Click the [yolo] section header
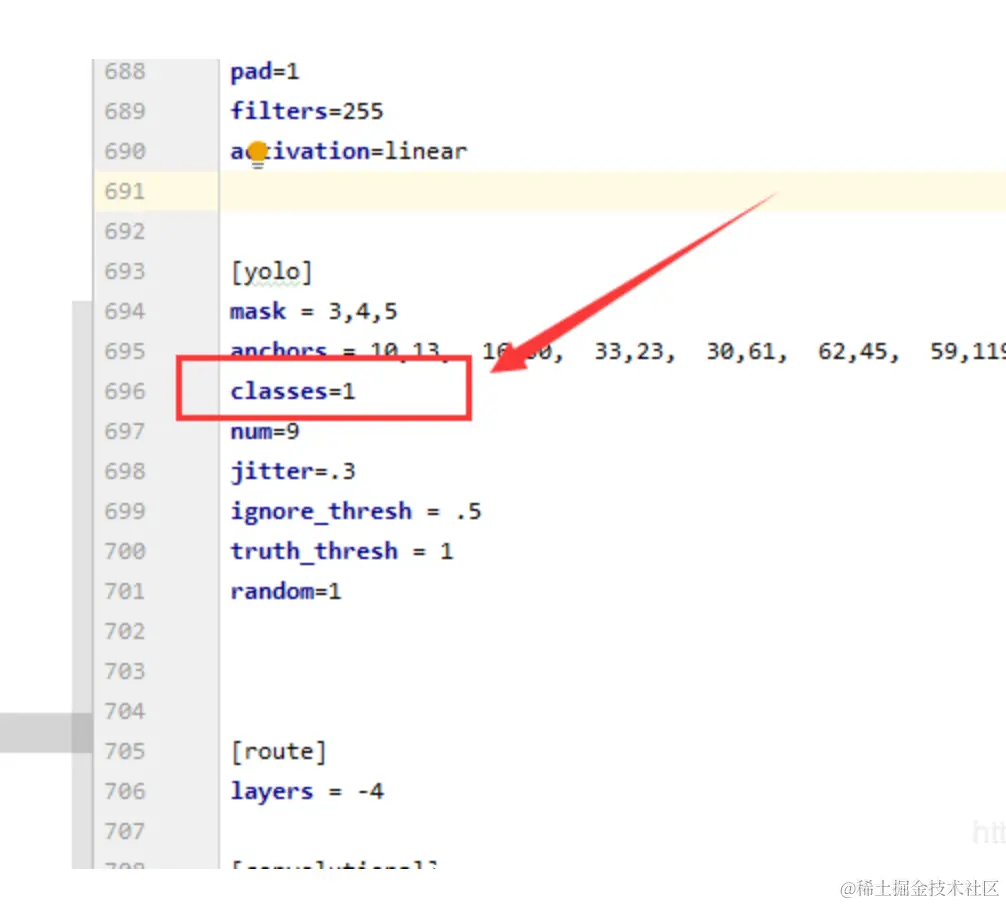 coord(271,272)
